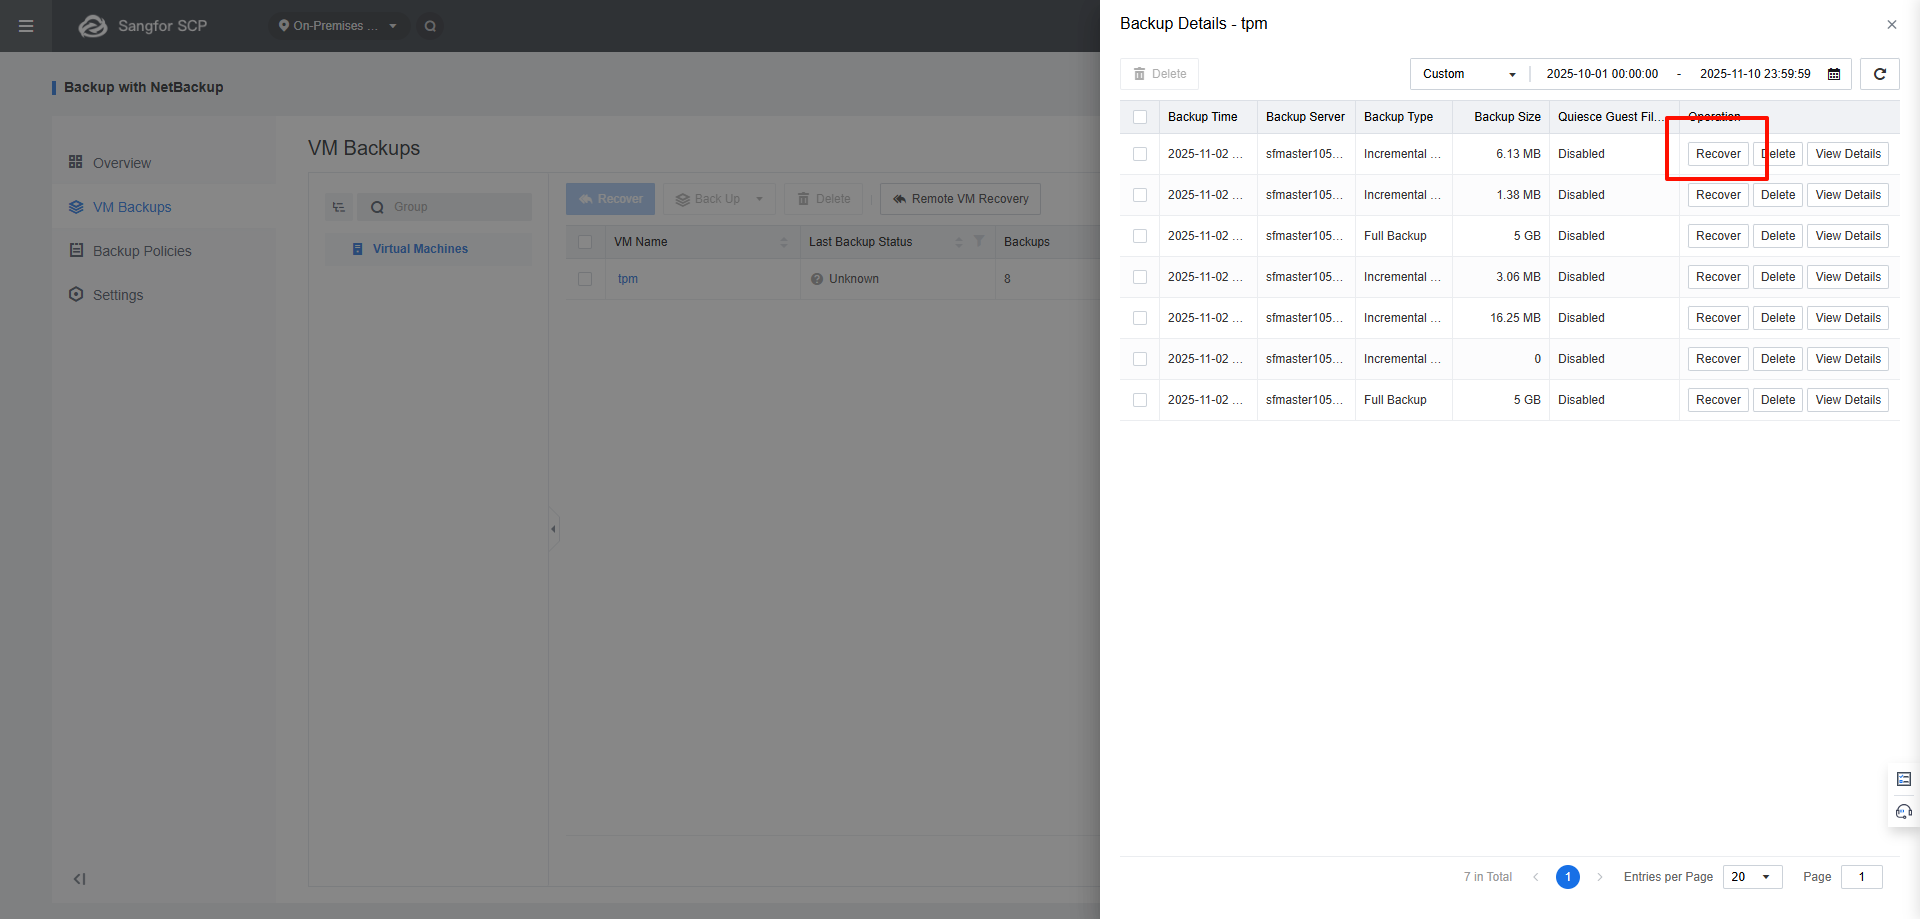Screen dimensions: 1920x919
Task: Check the size 0 backup row checkbox
Action: (x=1140, y=359)
